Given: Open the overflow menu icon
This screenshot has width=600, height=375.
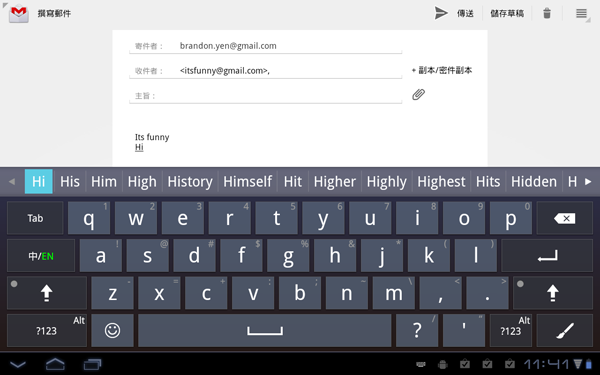Looking at the screenshot, I should pyautogui.click(x=581, y=13).
